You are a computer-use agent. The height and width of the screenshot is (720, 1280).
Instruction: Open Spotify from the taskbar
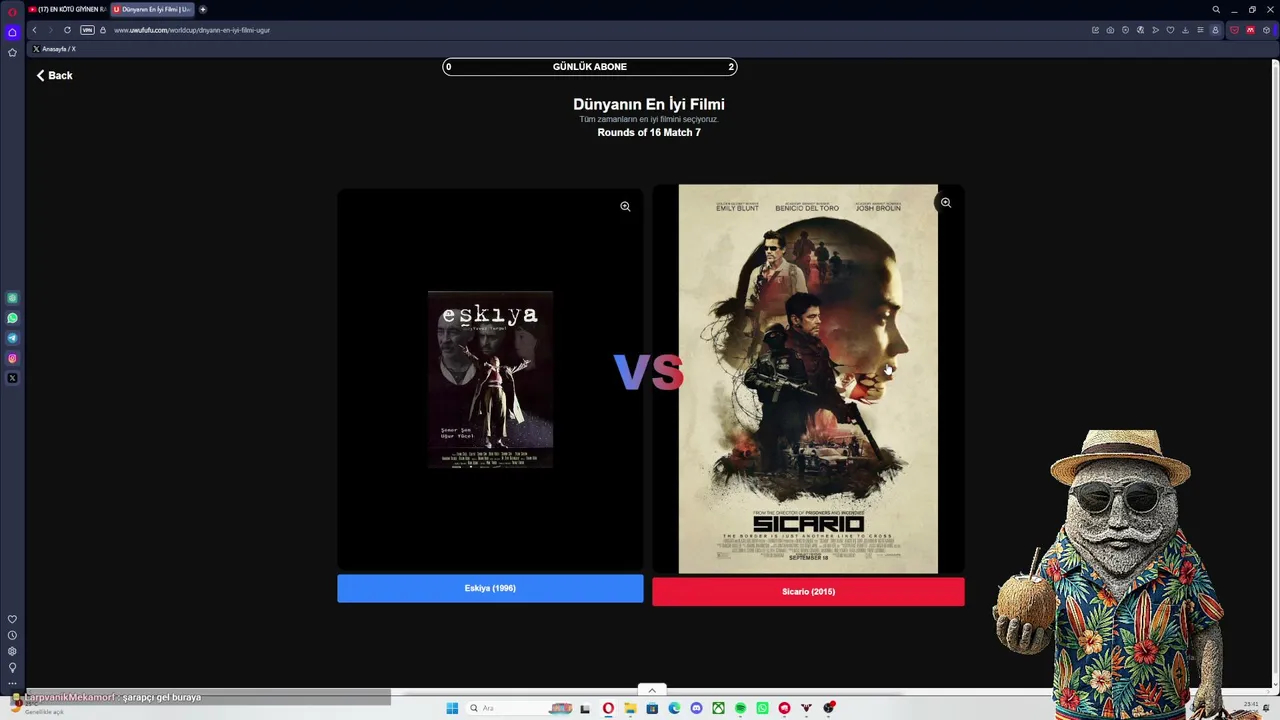point(740,708)
